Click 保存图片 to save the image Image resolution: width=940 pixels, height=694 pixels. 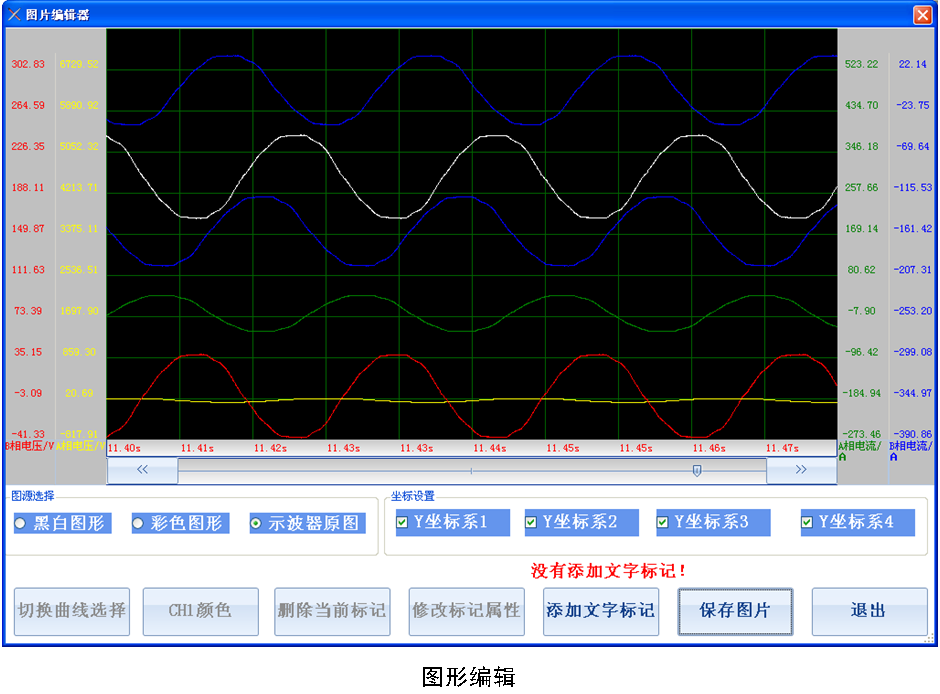click(735, 610)
